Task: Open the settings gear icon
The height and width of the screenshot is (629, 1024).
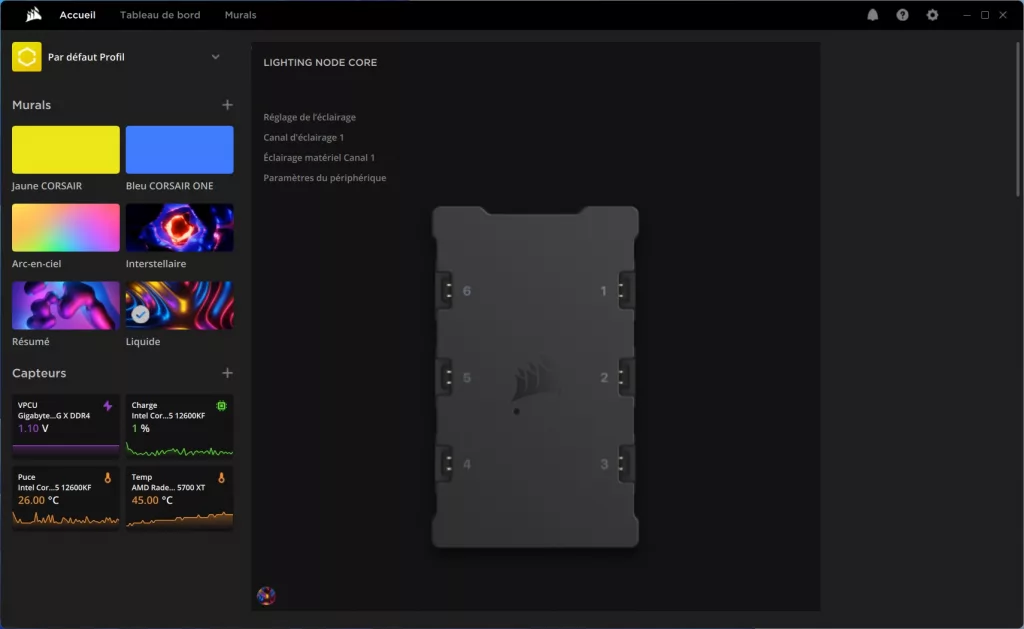Action: [x=932, y=14]
